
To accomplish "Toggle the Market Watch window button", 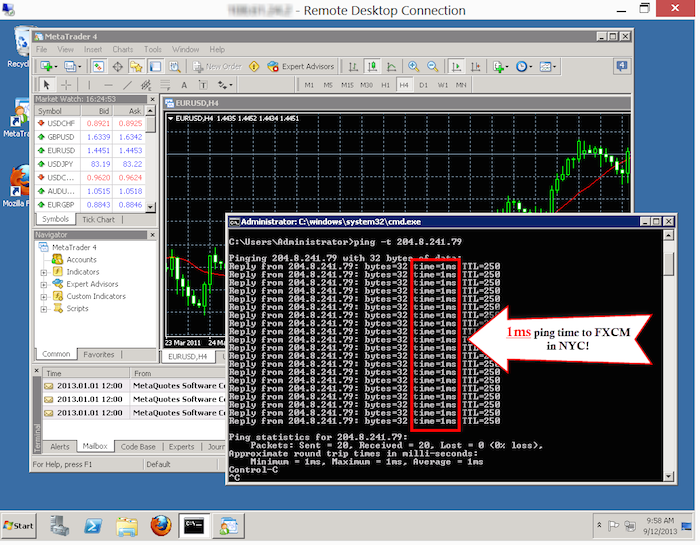I will [98, 67].
